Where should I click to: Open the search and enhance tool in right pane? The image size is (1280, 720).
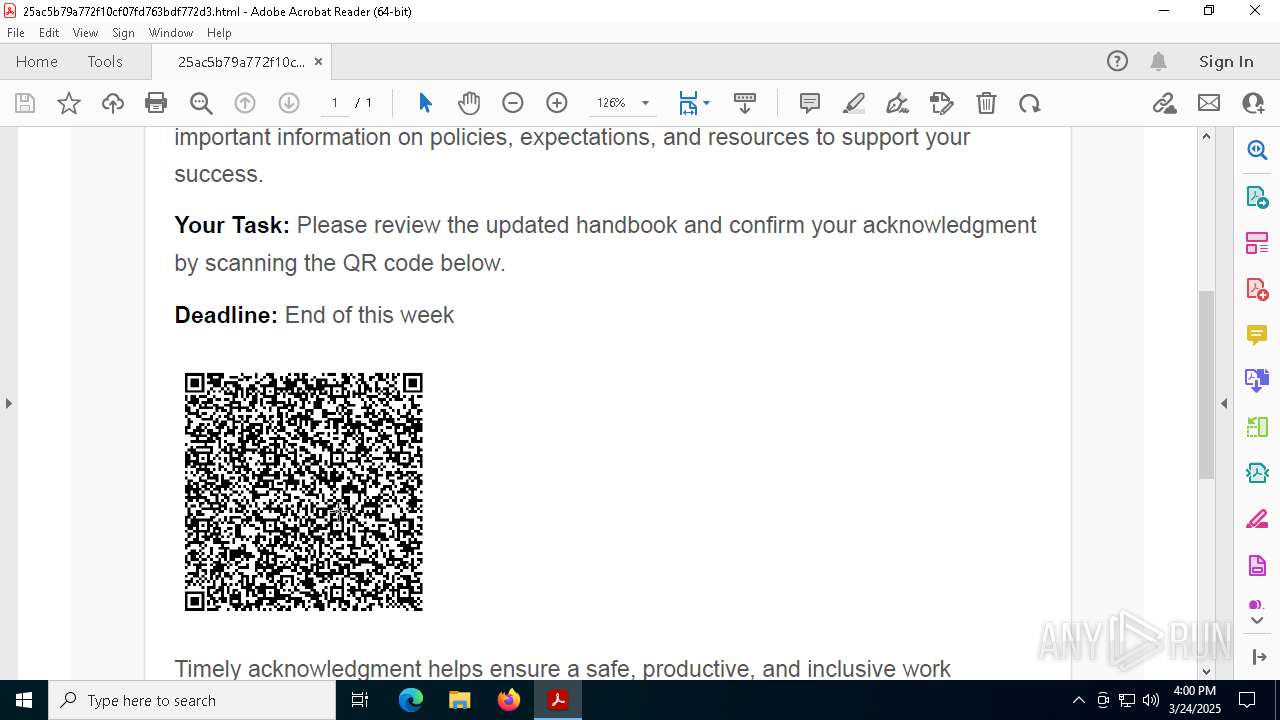click(x=1257, y=150)
